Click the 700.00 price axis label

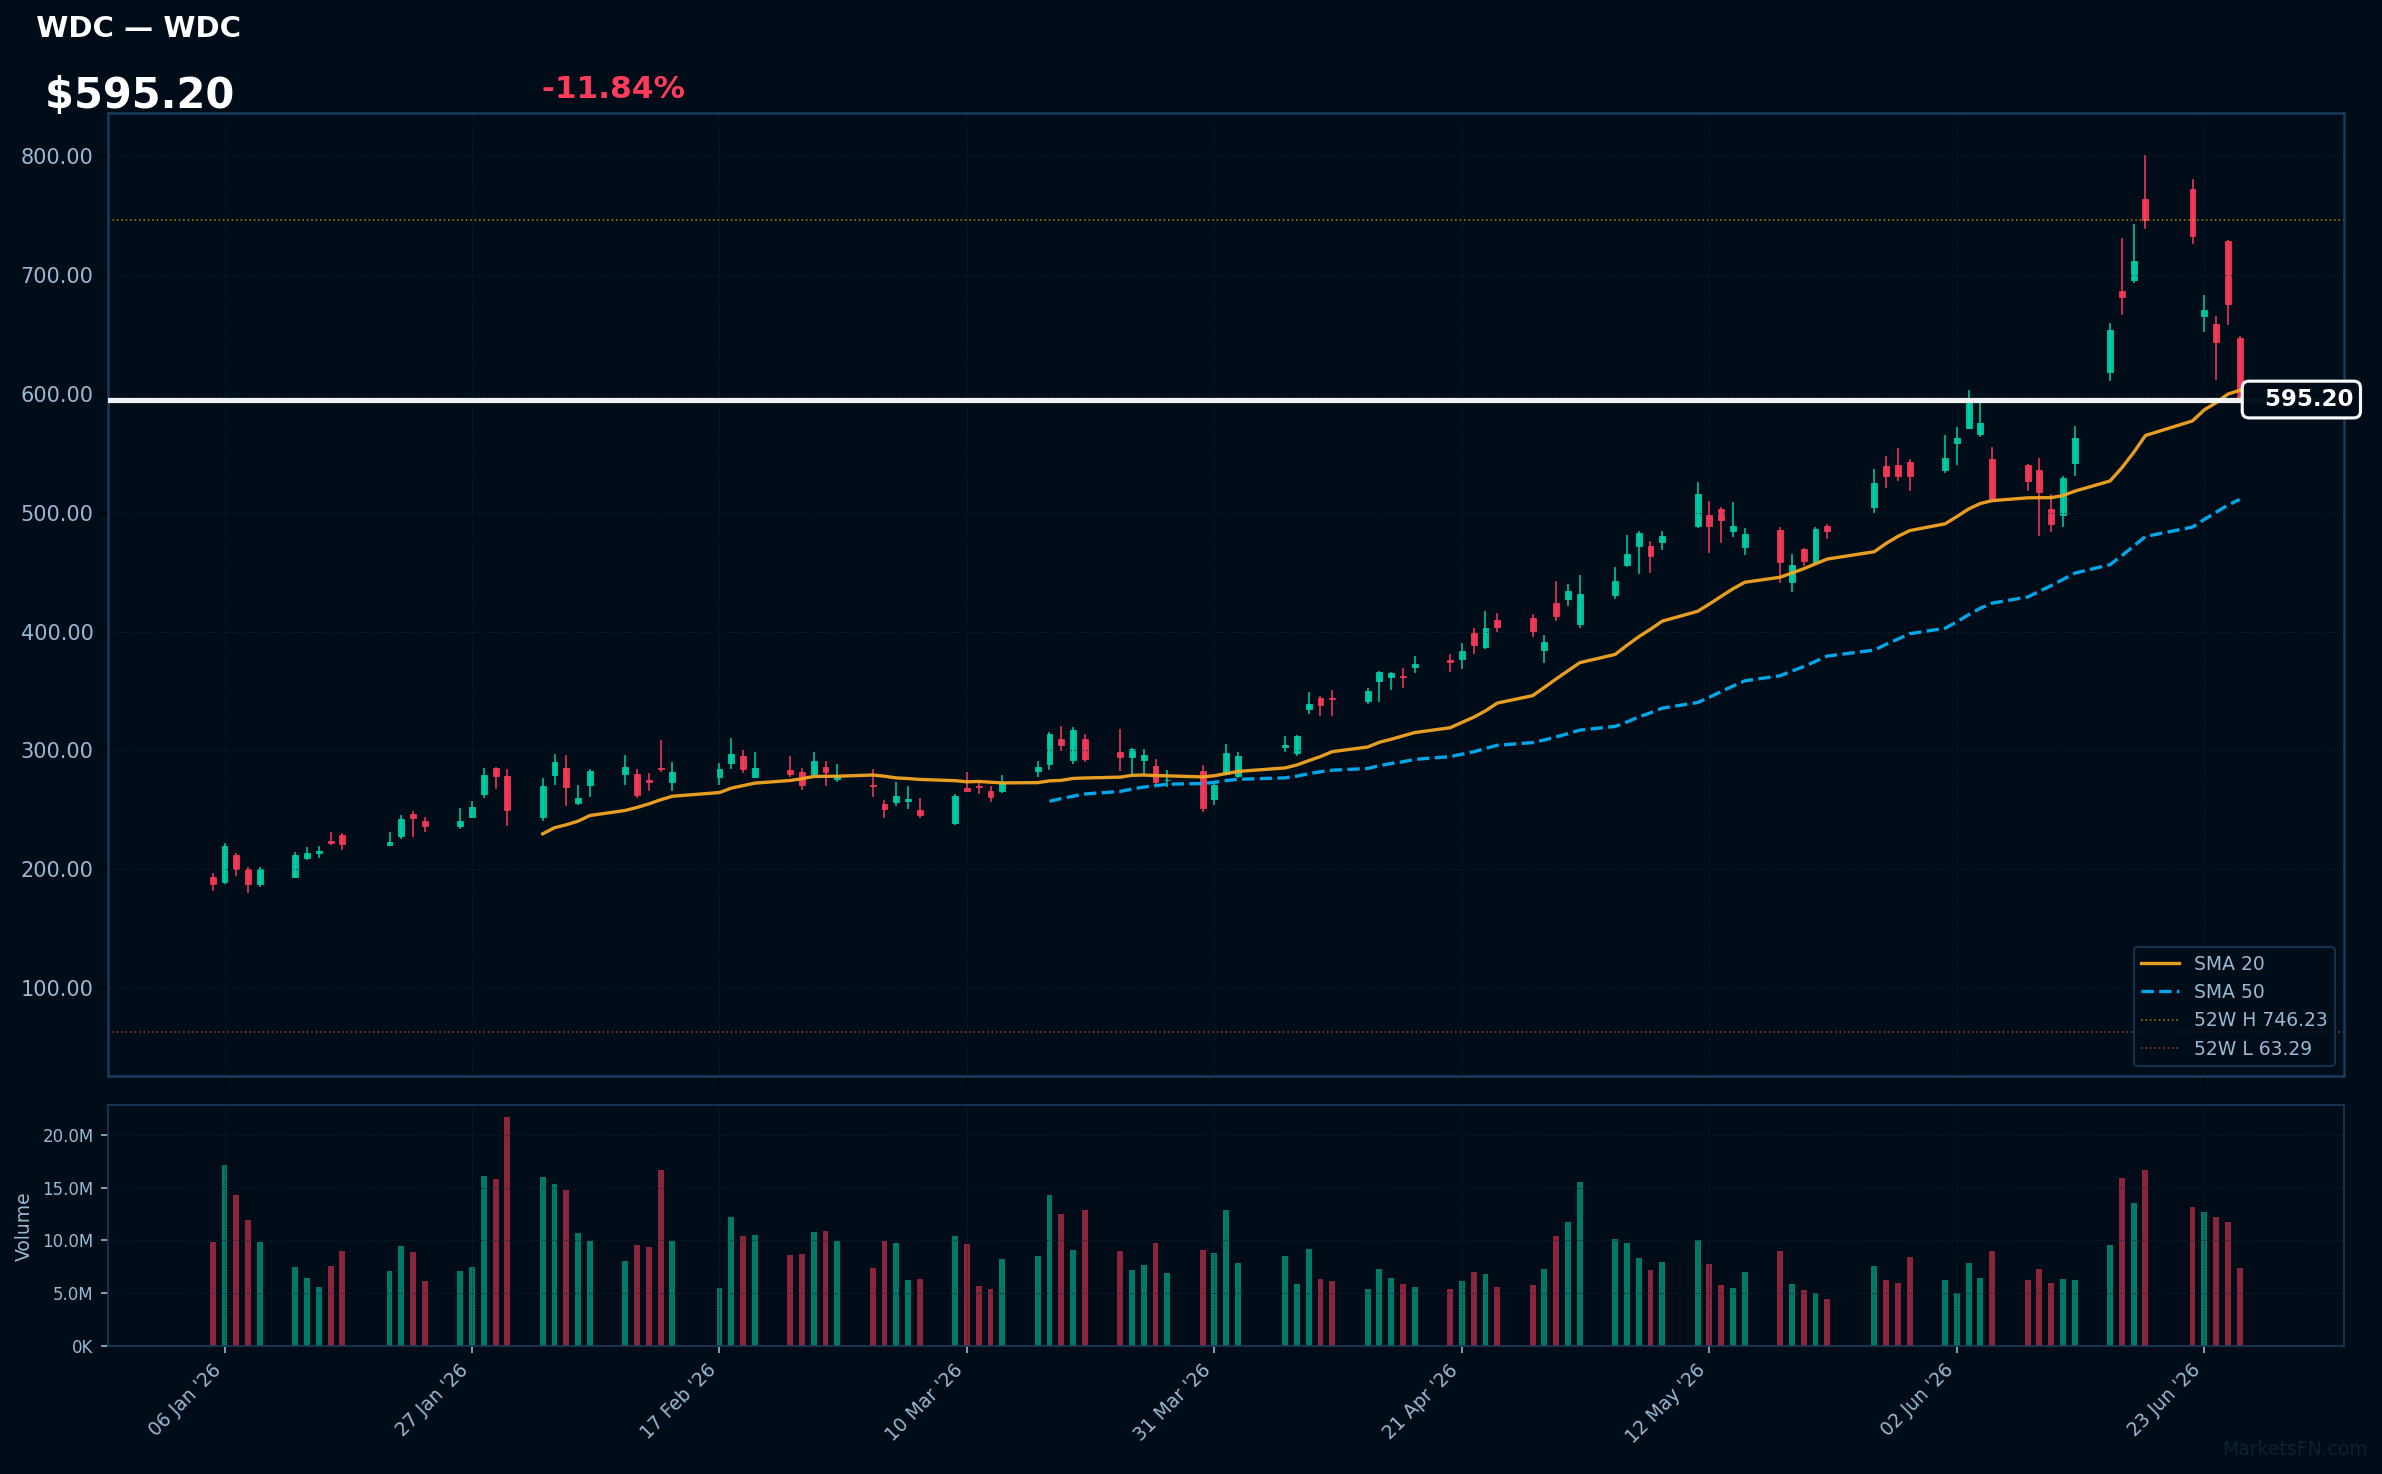point(57,276)
